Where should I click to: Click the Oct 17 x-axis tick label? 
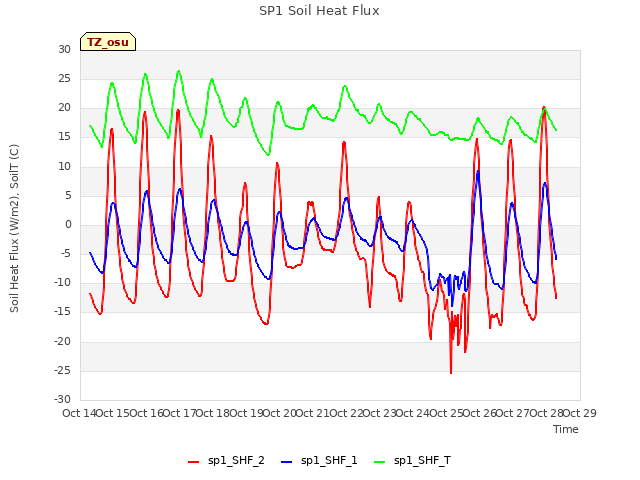pos(180,413)
